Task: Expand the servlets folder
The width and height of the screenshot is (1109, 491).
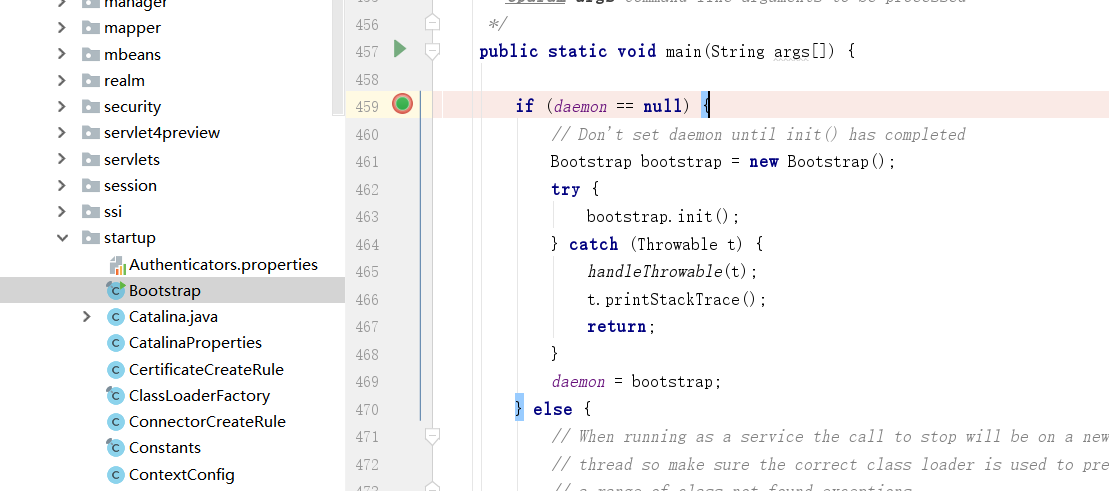Action: 62,159
